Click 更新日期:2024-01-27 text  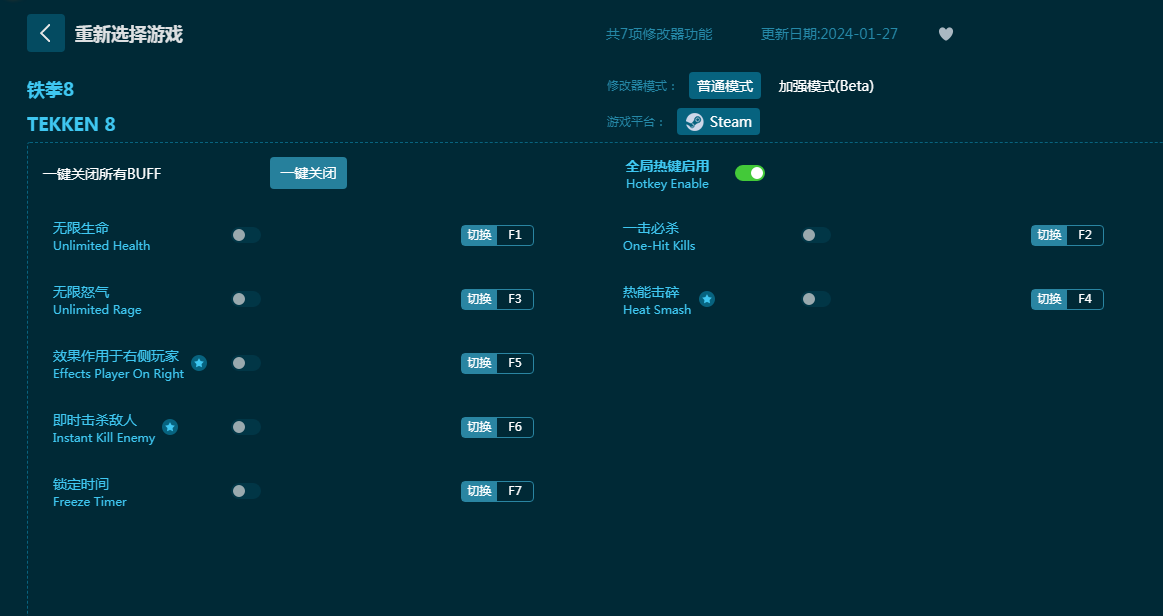coord(829,34)
